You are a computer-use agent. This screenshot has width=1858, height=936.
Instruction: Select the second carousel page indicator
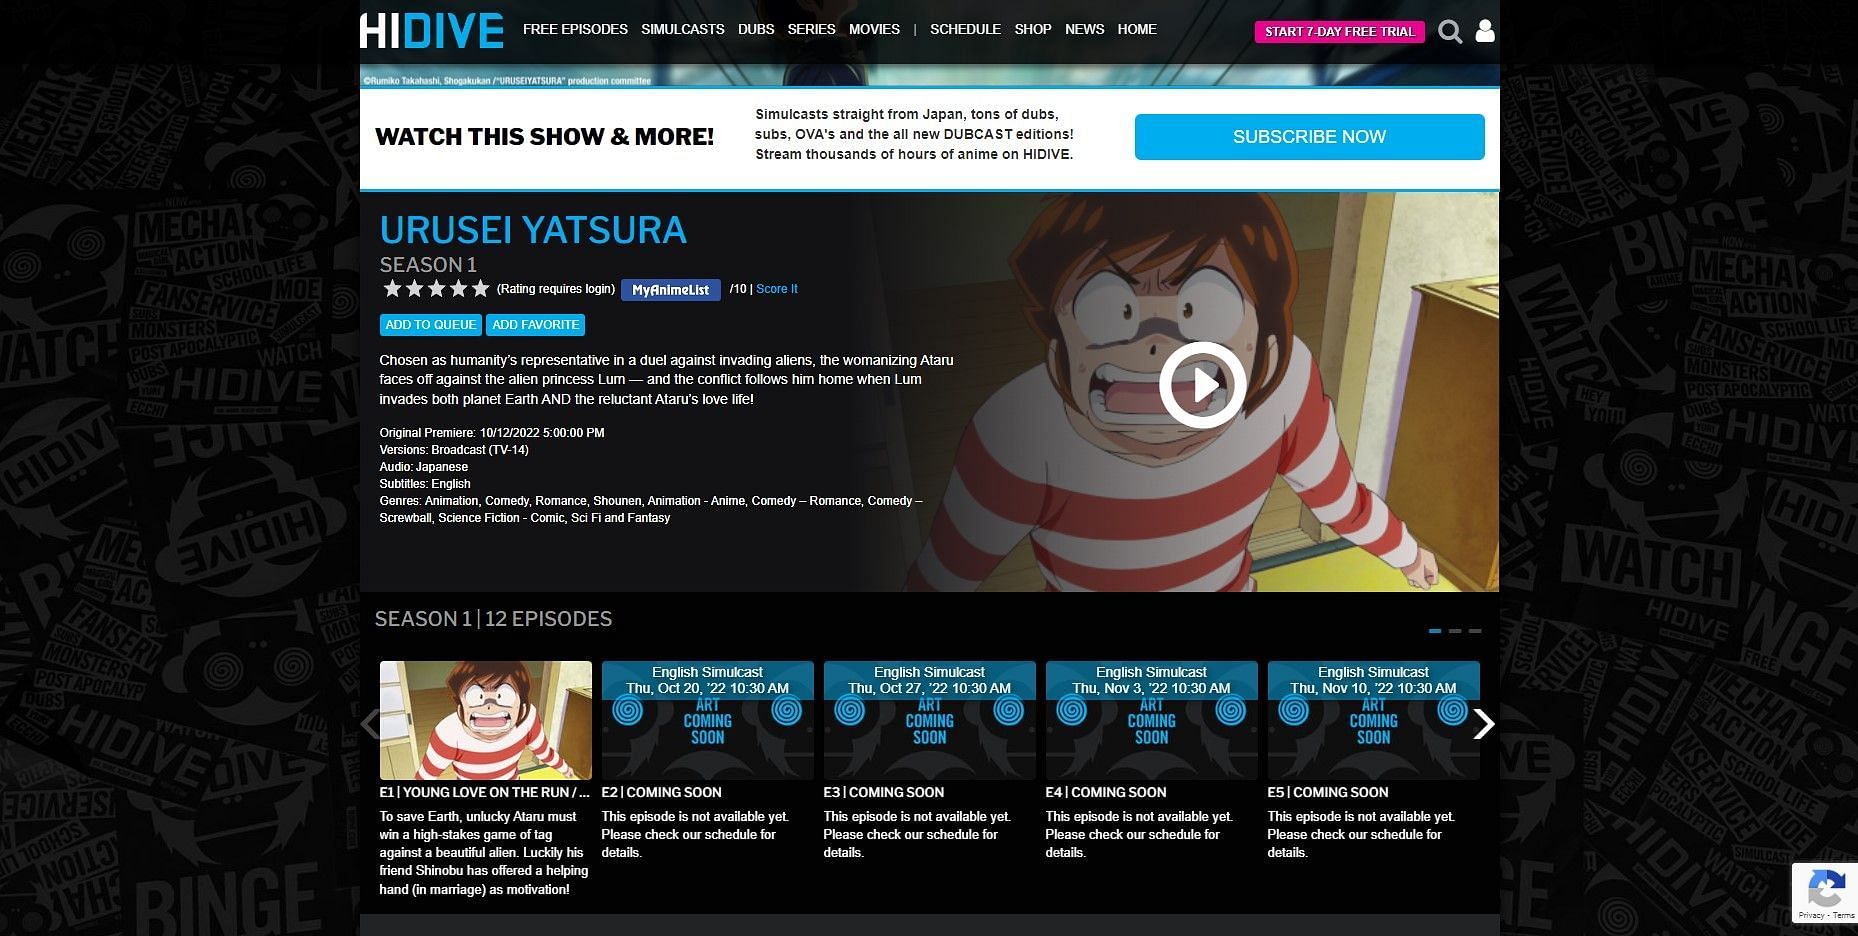(1455, 631)
